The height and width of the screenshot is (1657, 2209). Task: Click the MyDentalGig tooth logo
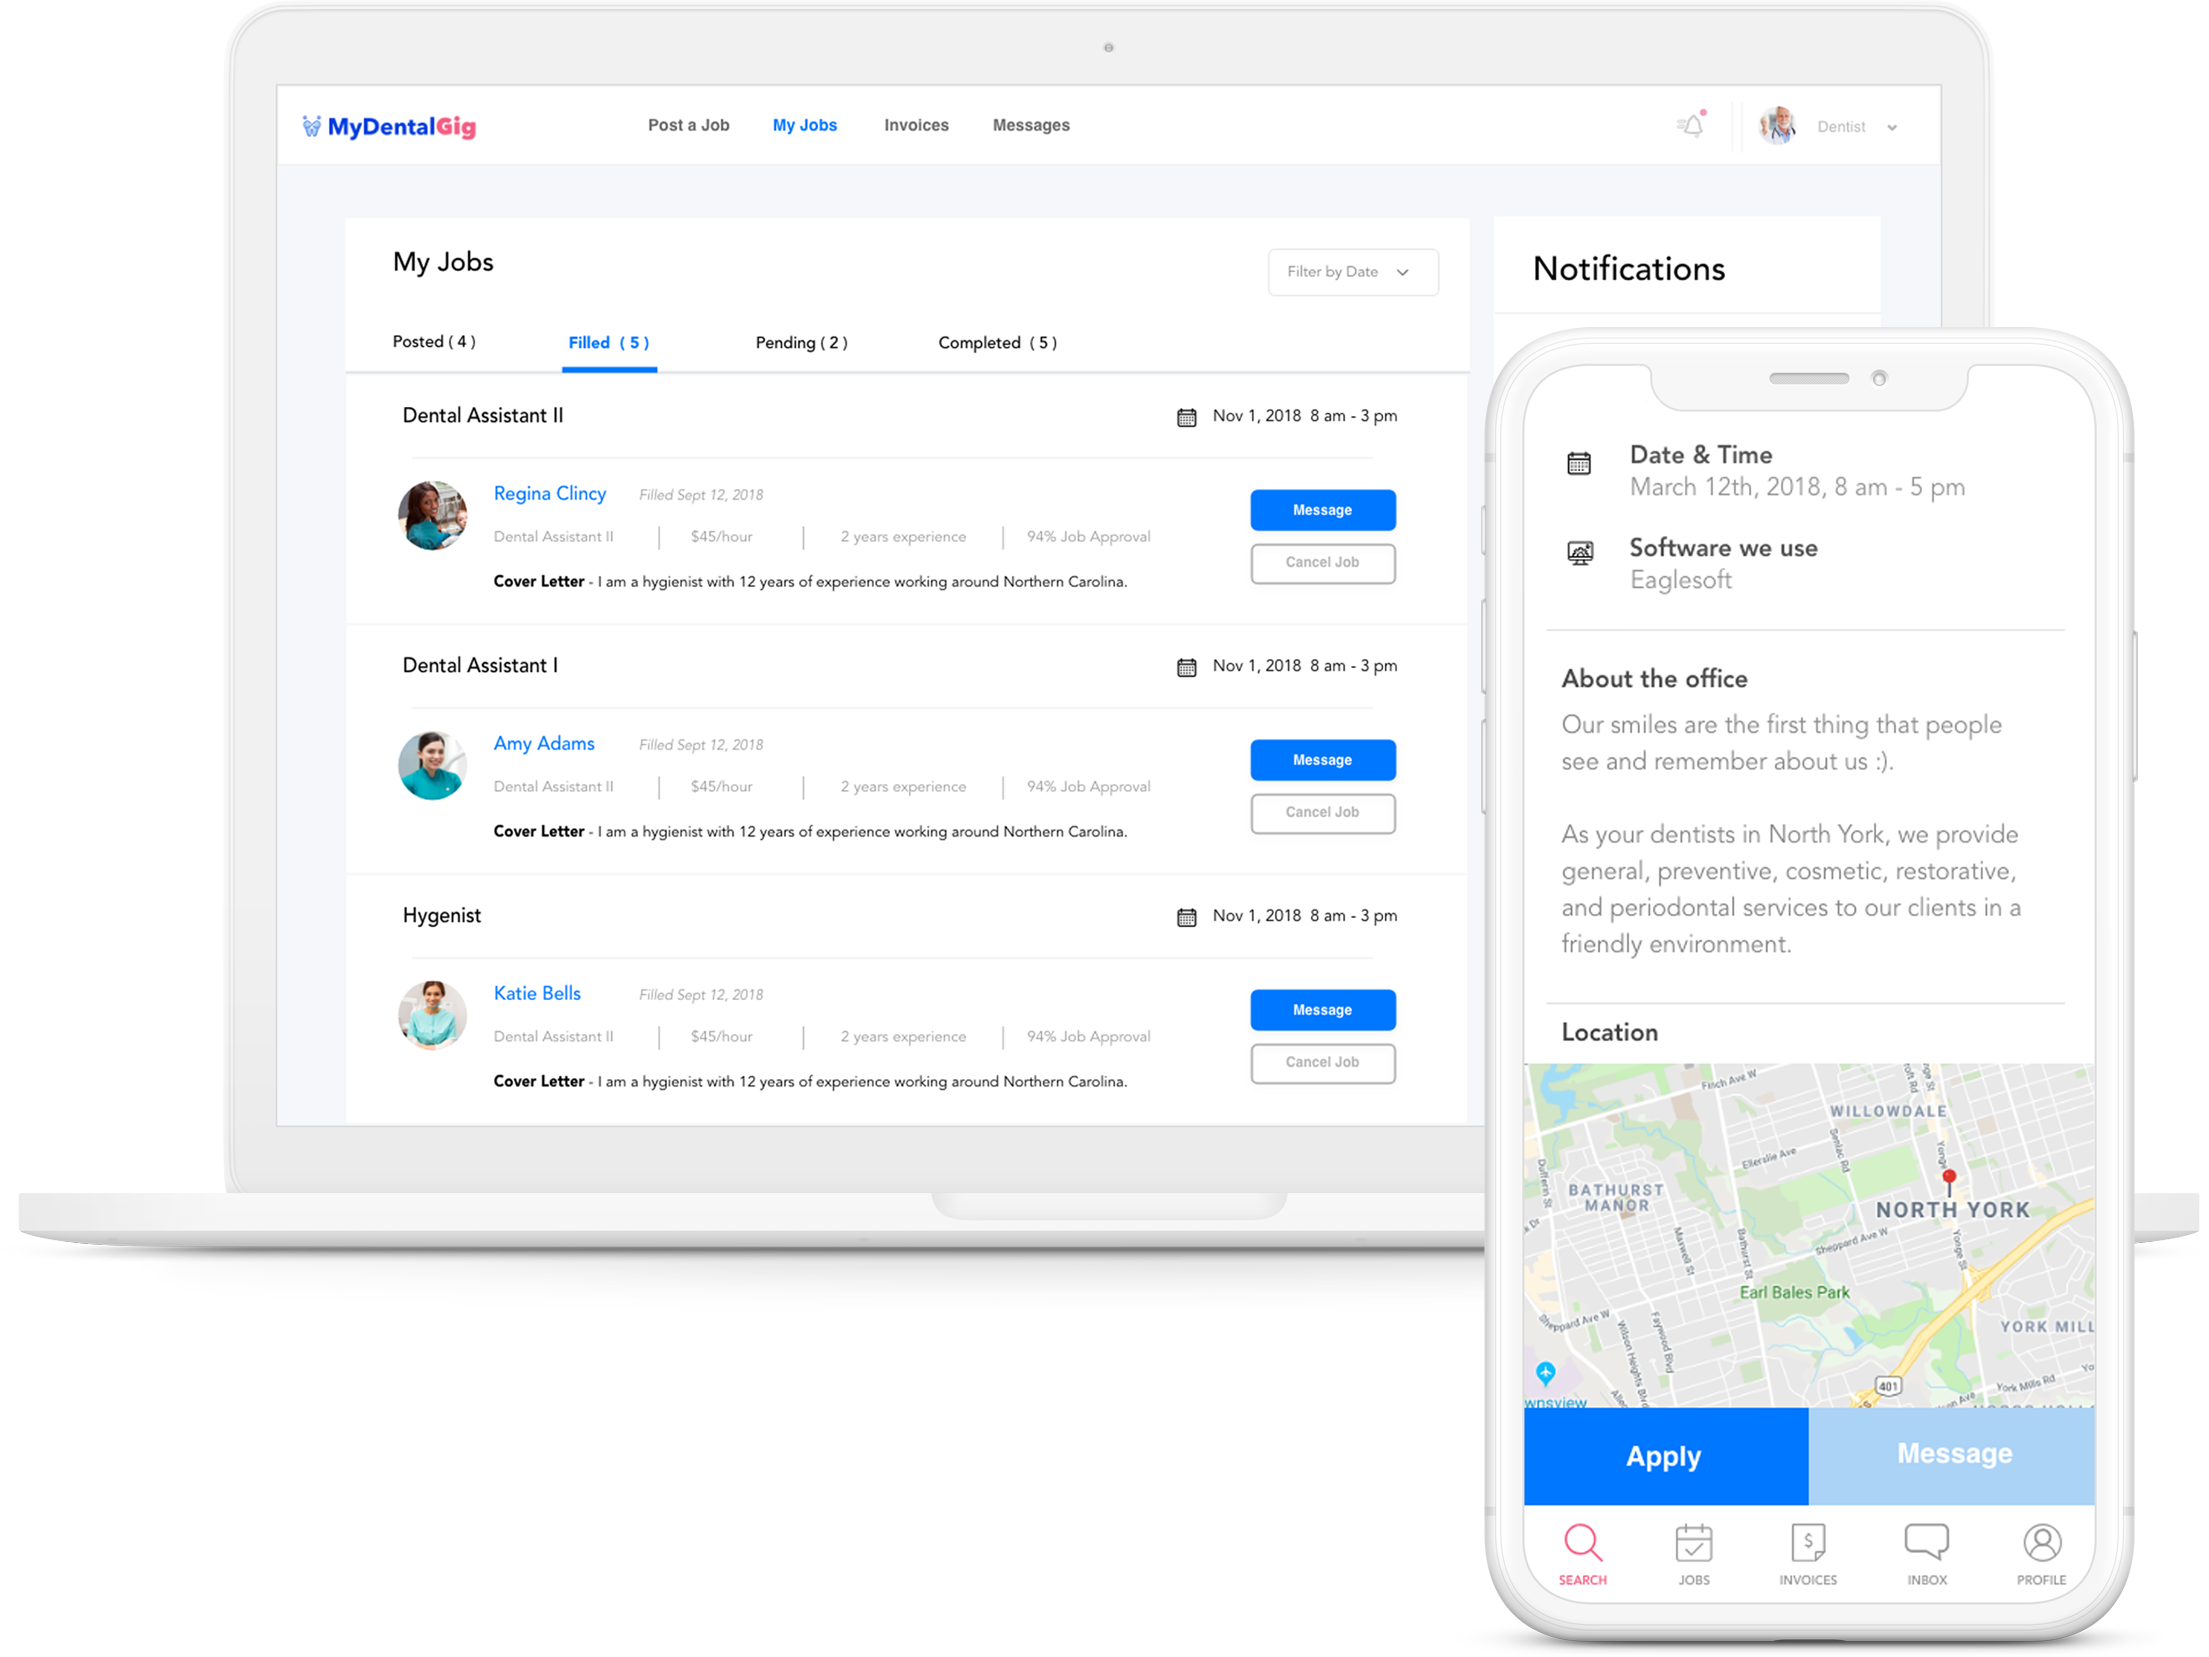point(312,127)
